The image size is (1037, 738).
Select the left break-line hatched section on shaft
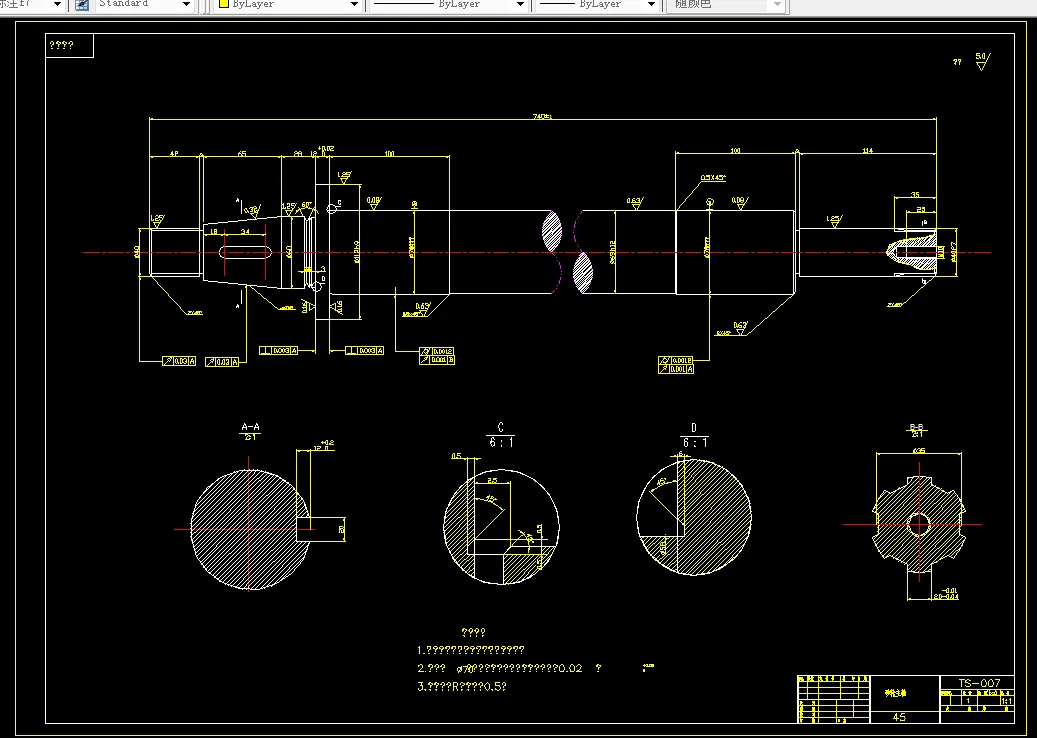[x=552, y=231]
